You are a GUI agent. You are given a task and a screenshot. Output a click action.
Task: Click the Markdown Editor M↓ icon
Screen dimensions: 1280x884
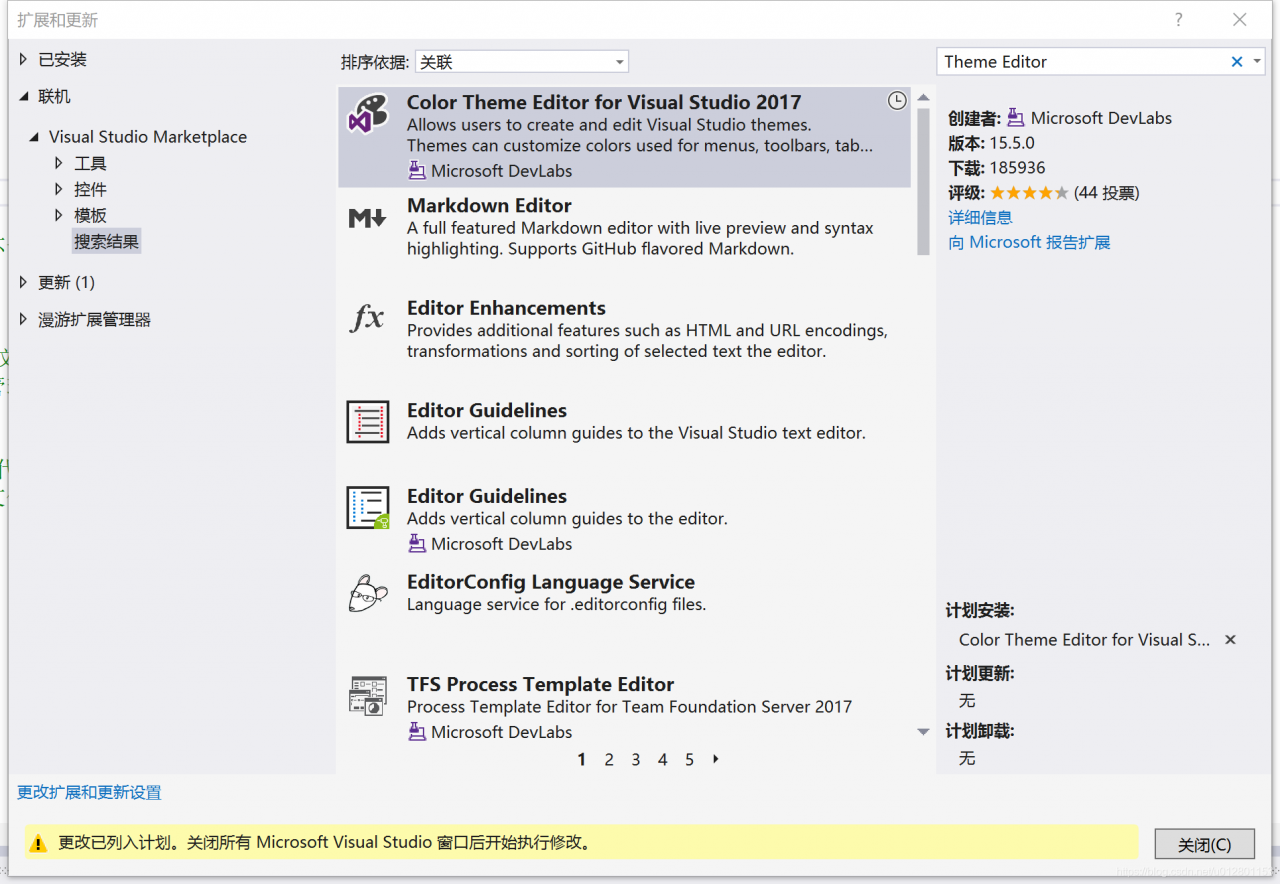(x=367, y=217)
